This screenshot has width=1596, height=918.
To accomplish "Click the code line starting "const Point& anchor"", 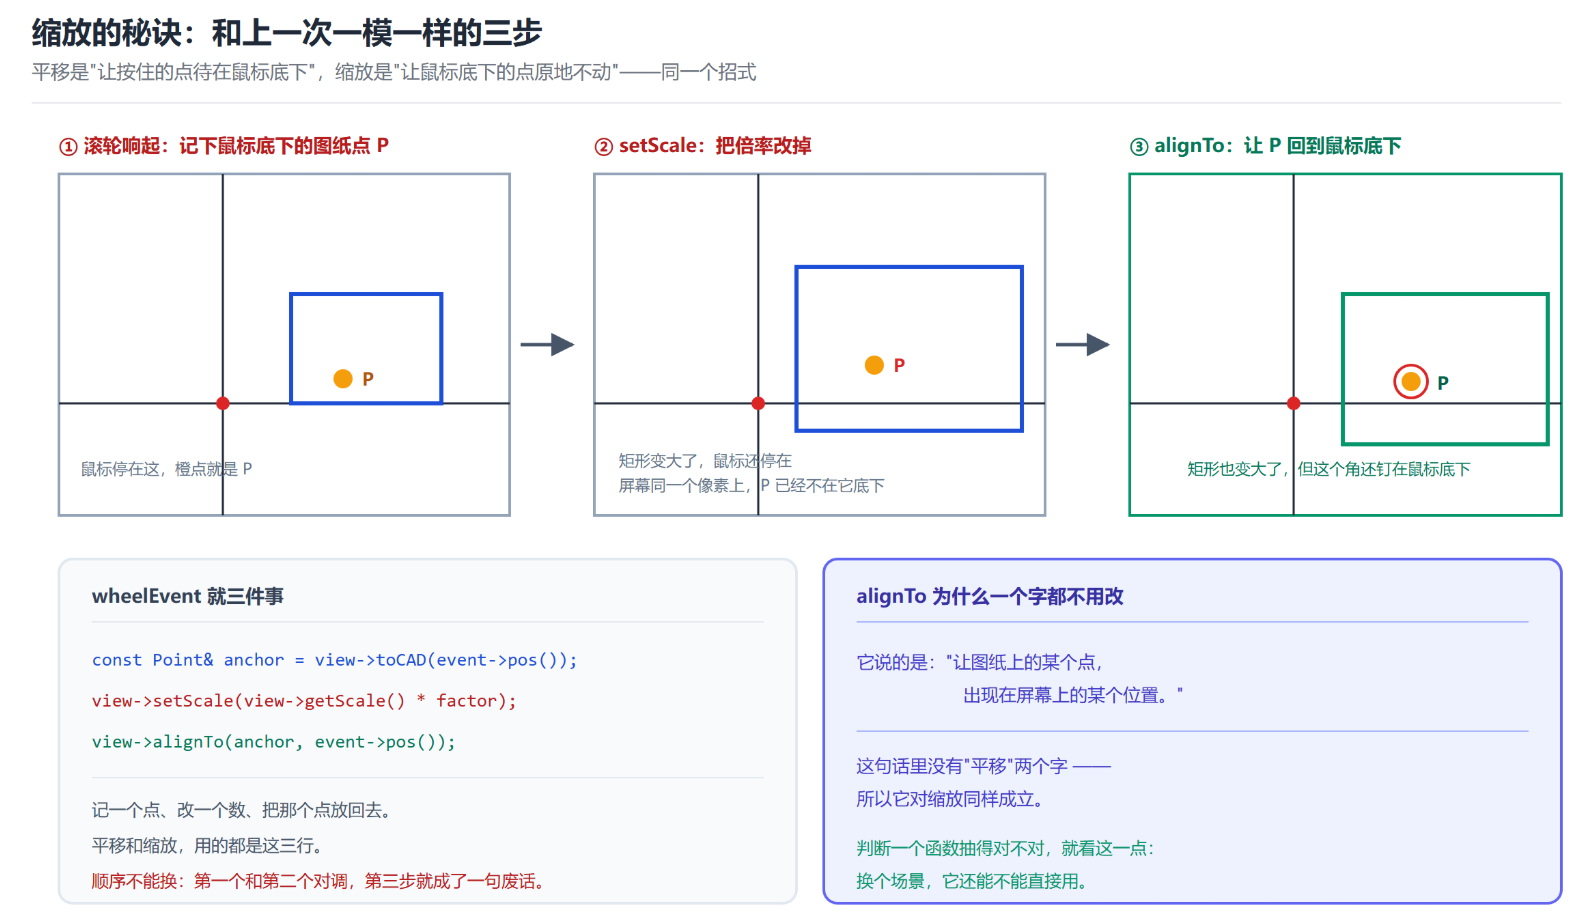I will point(335,660).
